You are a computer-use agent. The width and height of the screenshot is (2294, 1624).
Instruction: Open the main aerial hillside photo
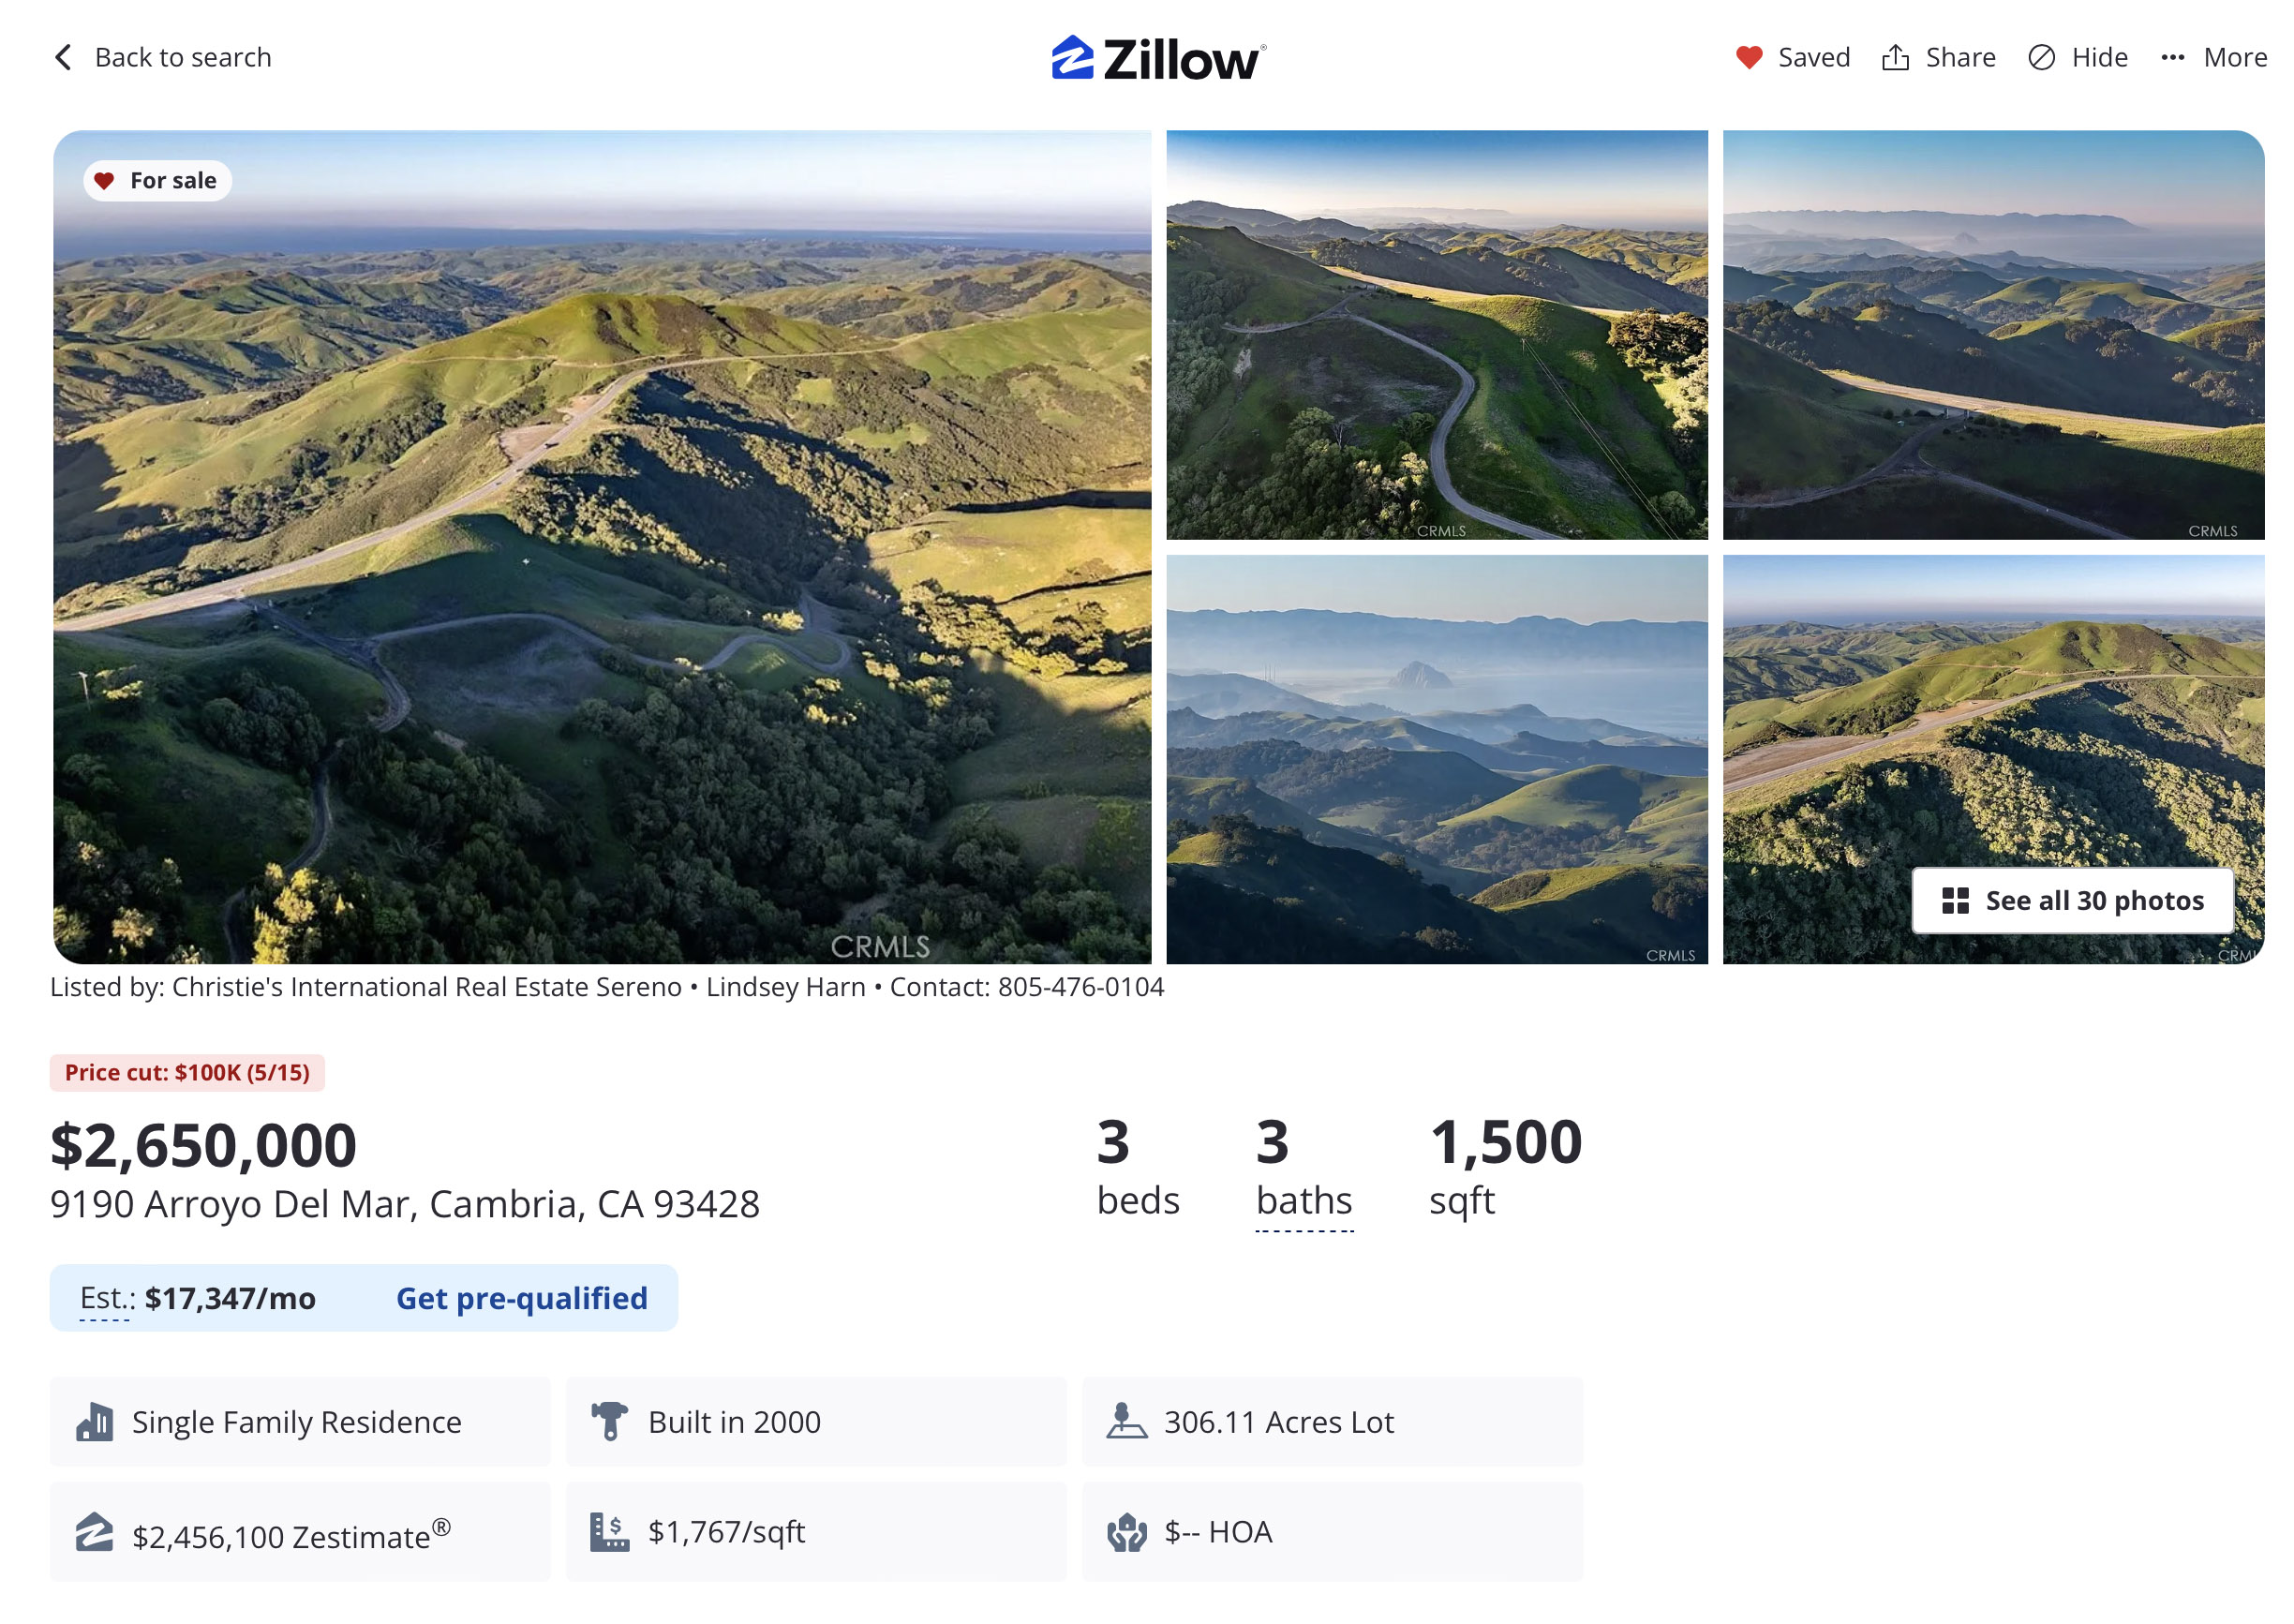pyautogui.click(x=601, y=546)
